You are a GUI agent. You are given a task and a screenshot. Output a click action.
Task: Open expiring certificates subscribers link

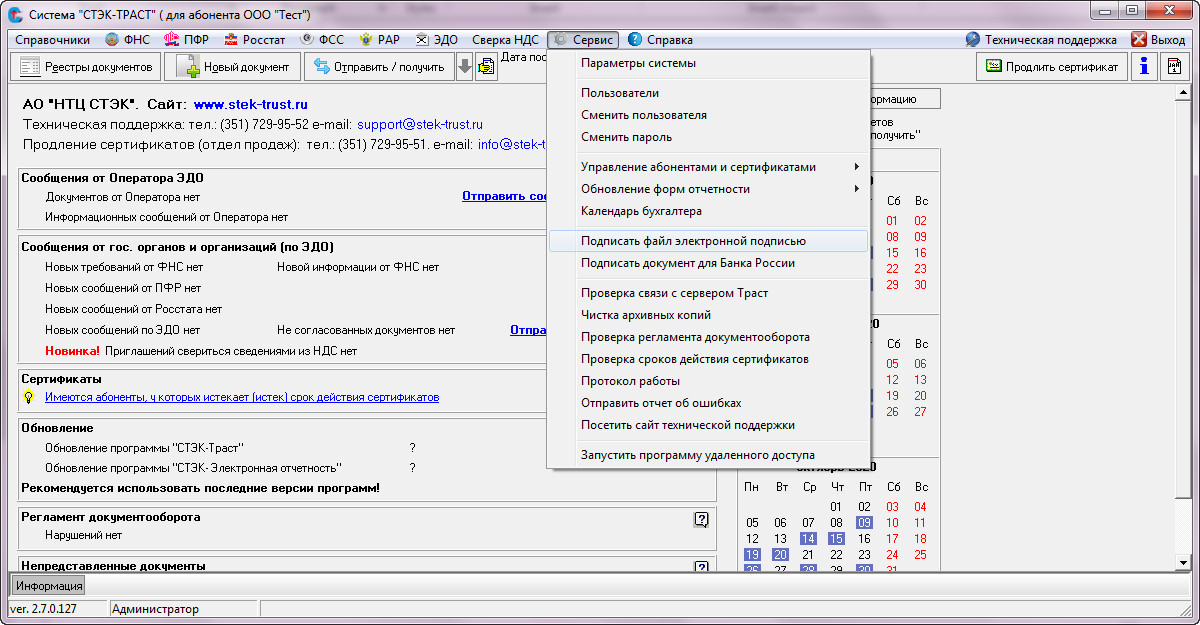pos(242,397)
